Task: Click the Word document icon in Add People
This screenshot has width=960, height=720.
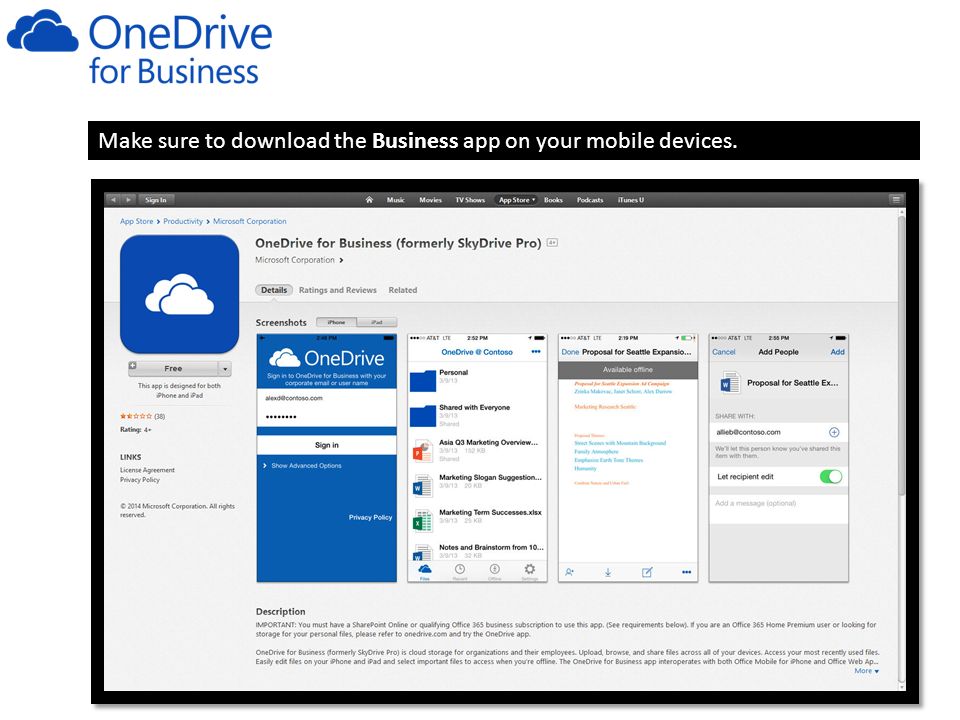Action: (729, 383)
